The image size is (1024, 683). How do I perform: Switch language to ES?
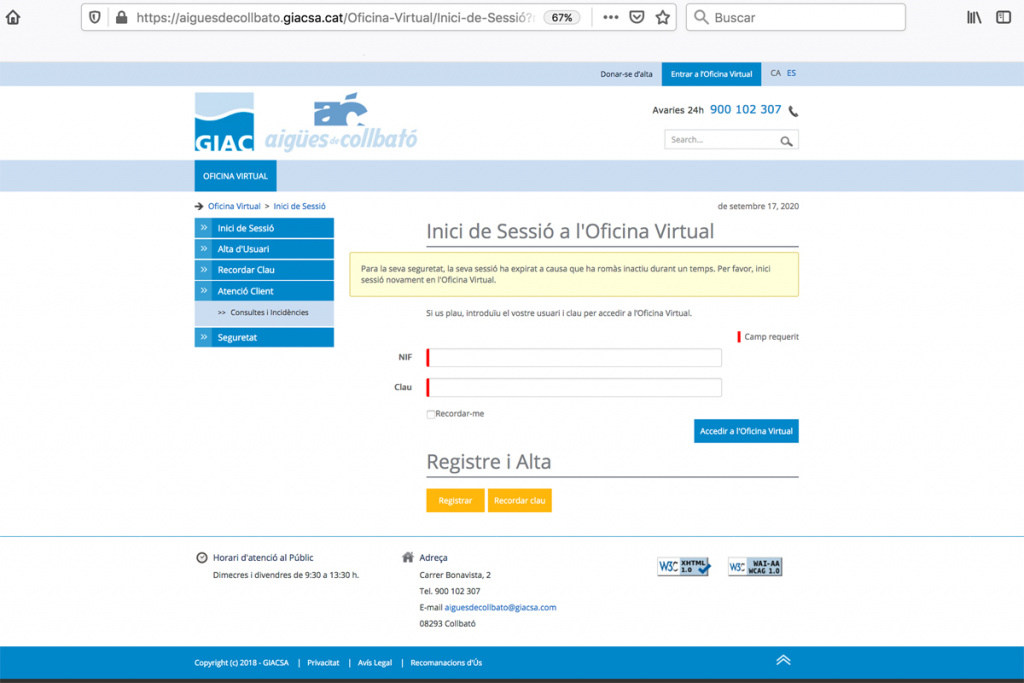coord(792,73)
